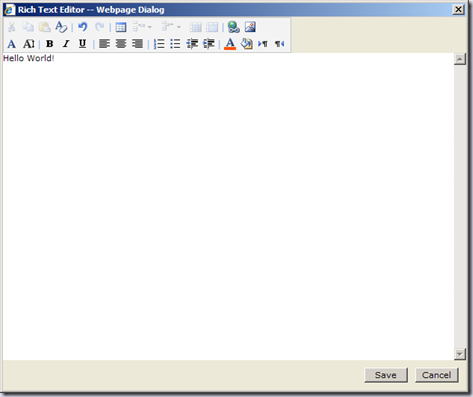Toggle italic formatting
Screen dimensions: 473x397
66,44
